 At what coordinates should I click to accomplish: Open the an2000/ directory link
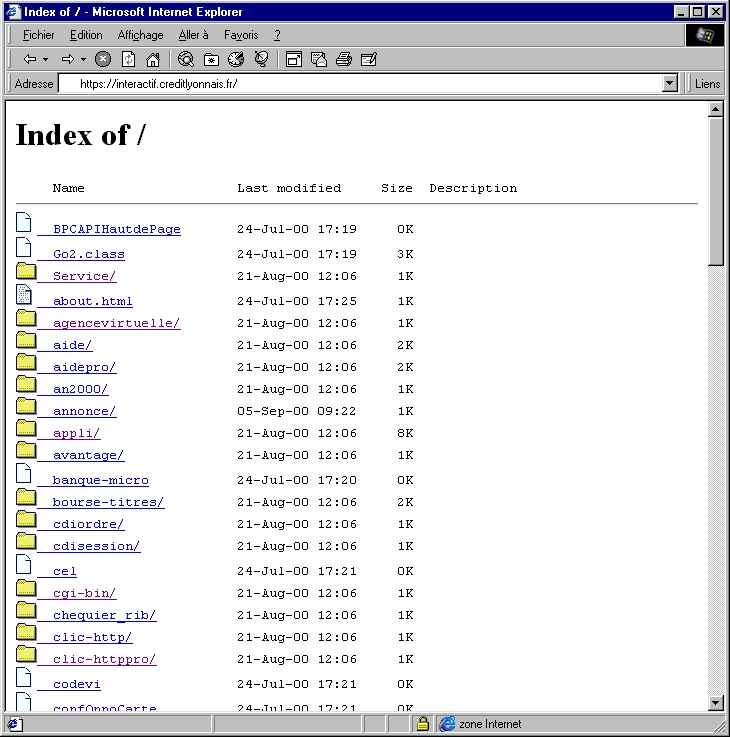point(80,390)
